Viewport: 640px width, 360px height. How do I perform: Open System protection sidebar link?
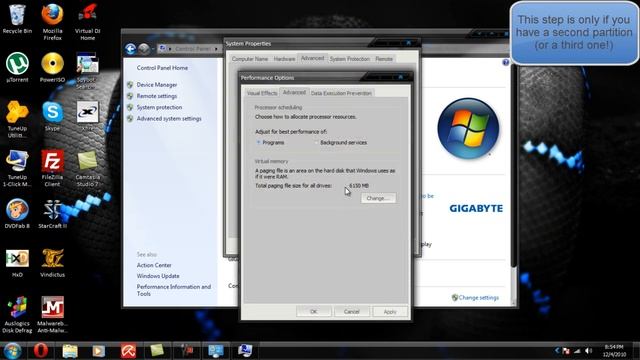159,107
